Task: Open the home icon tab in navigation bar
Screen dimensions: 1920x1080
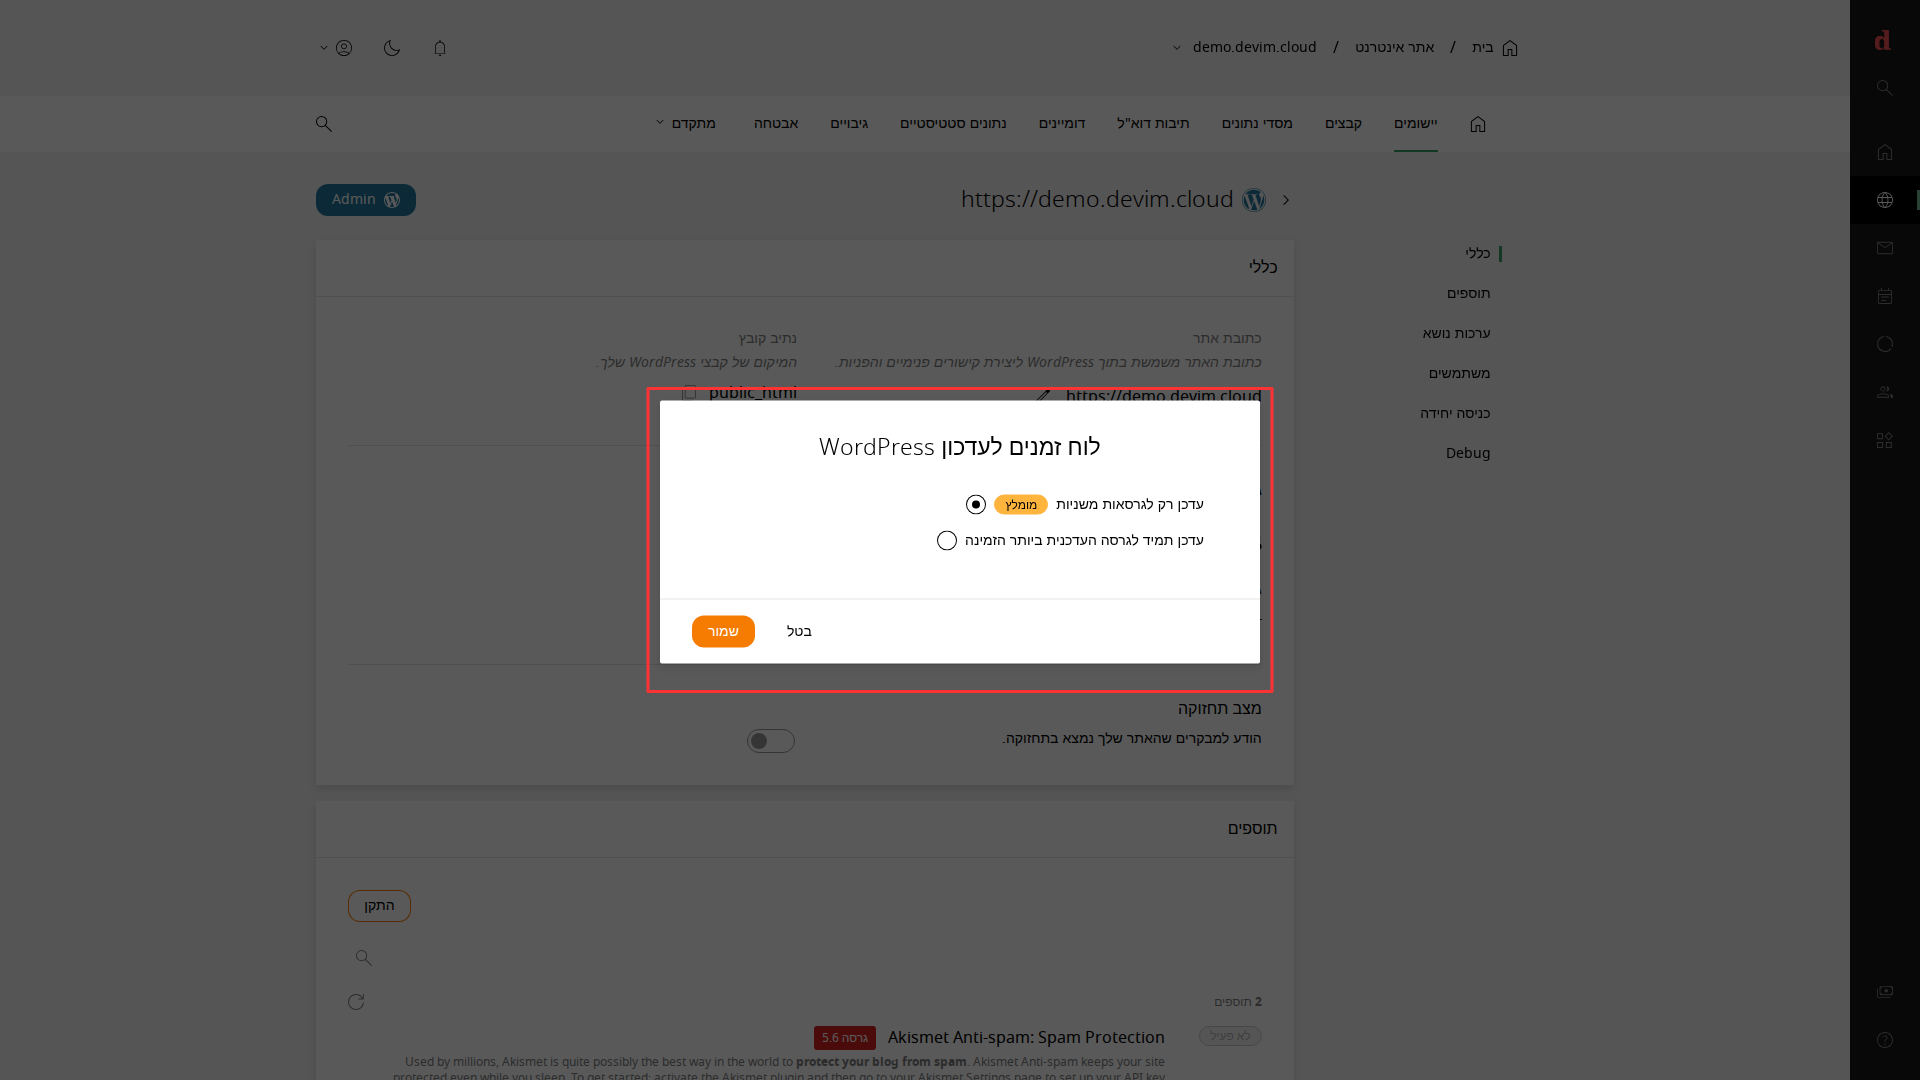Action: coord(1478,124)
